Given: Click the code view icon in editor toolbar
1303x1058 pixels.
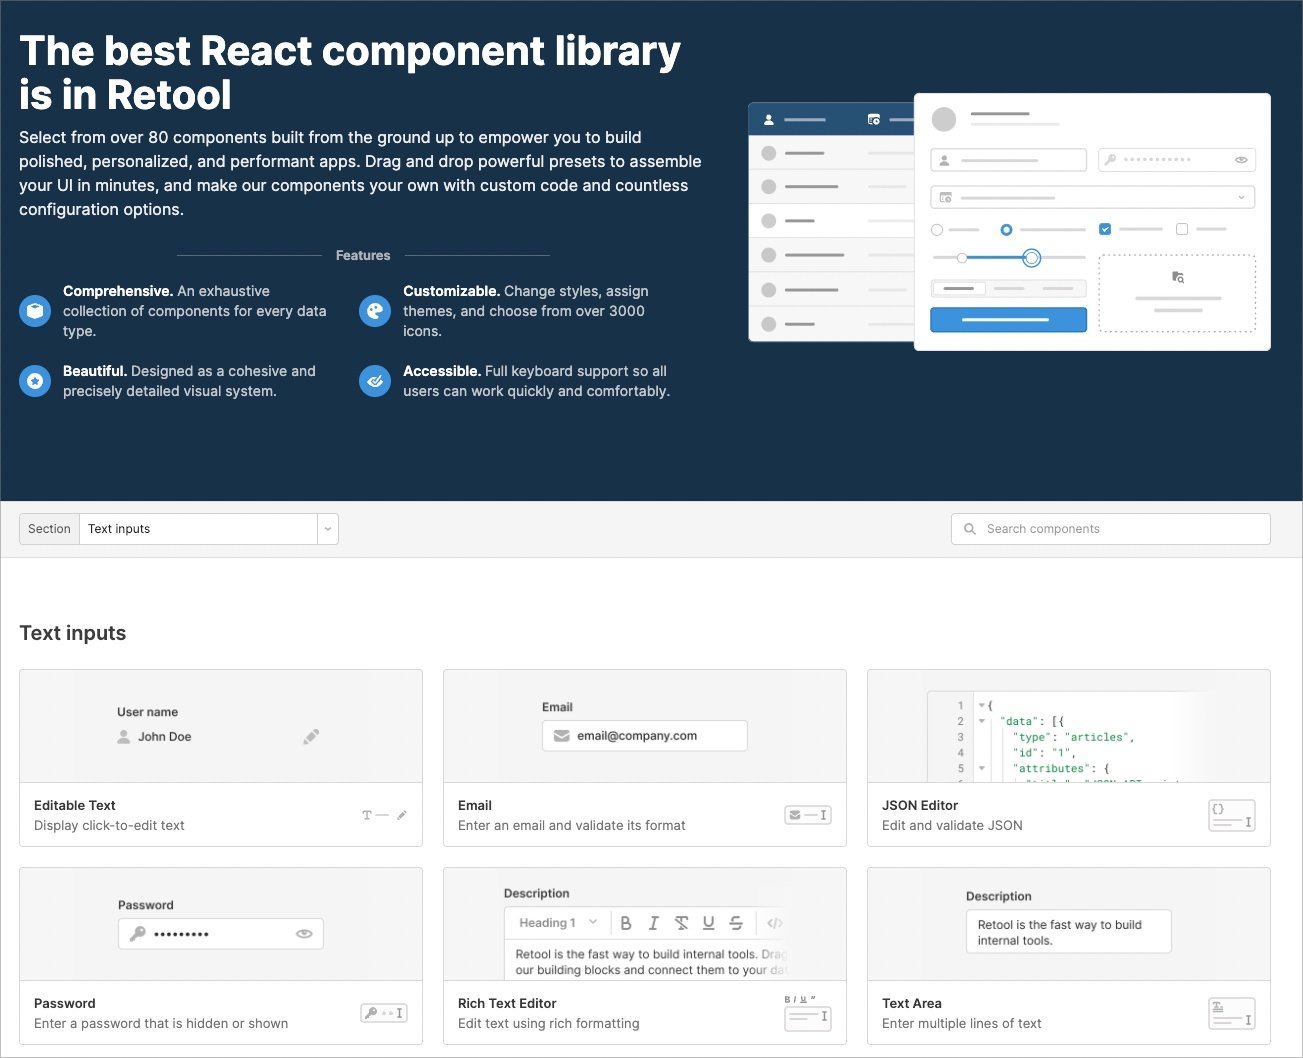Looking at the screenshot, I should 775,923.
